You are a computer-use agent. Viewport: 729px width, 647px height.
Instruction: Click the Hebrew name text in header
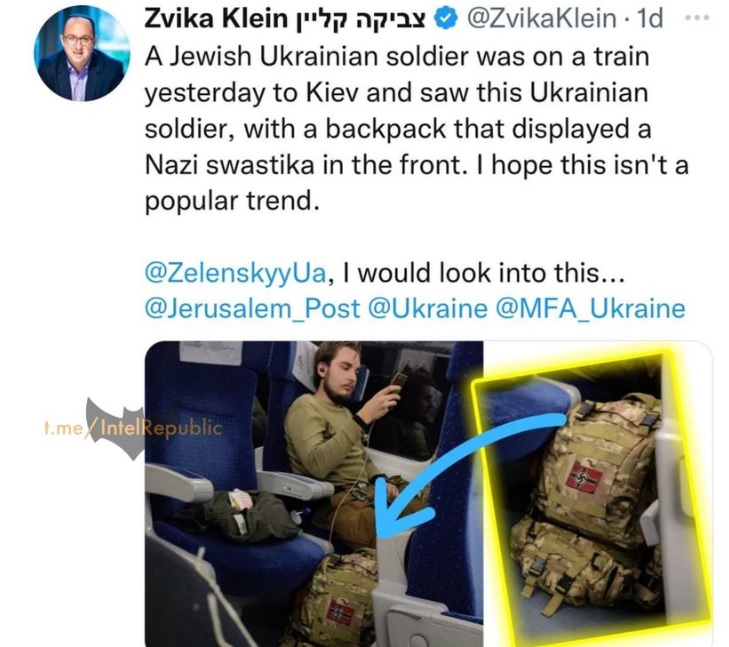coord(360,19)
